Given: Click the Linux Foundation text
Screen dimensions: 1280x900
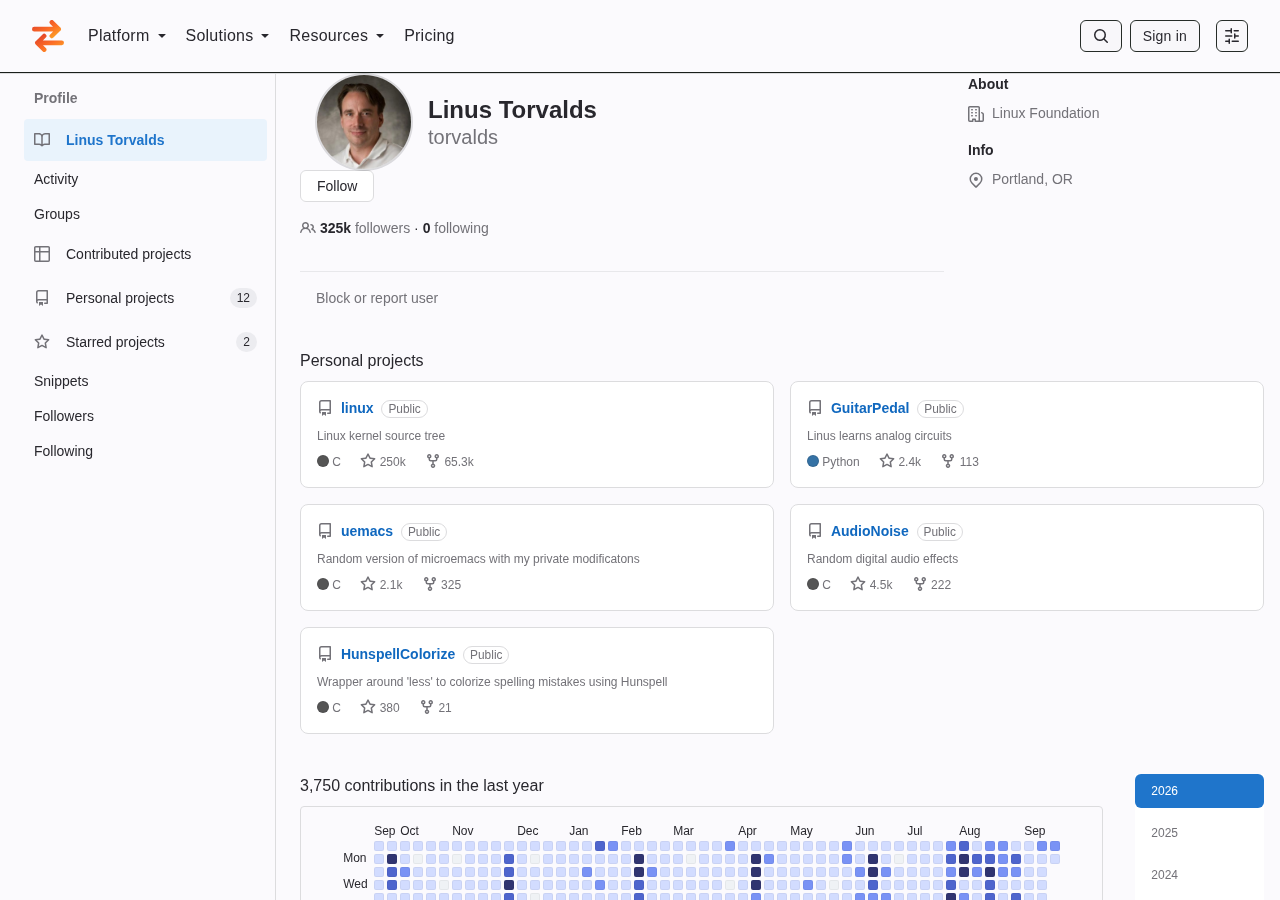Looking at the screenshot, I should point(1045,113).
